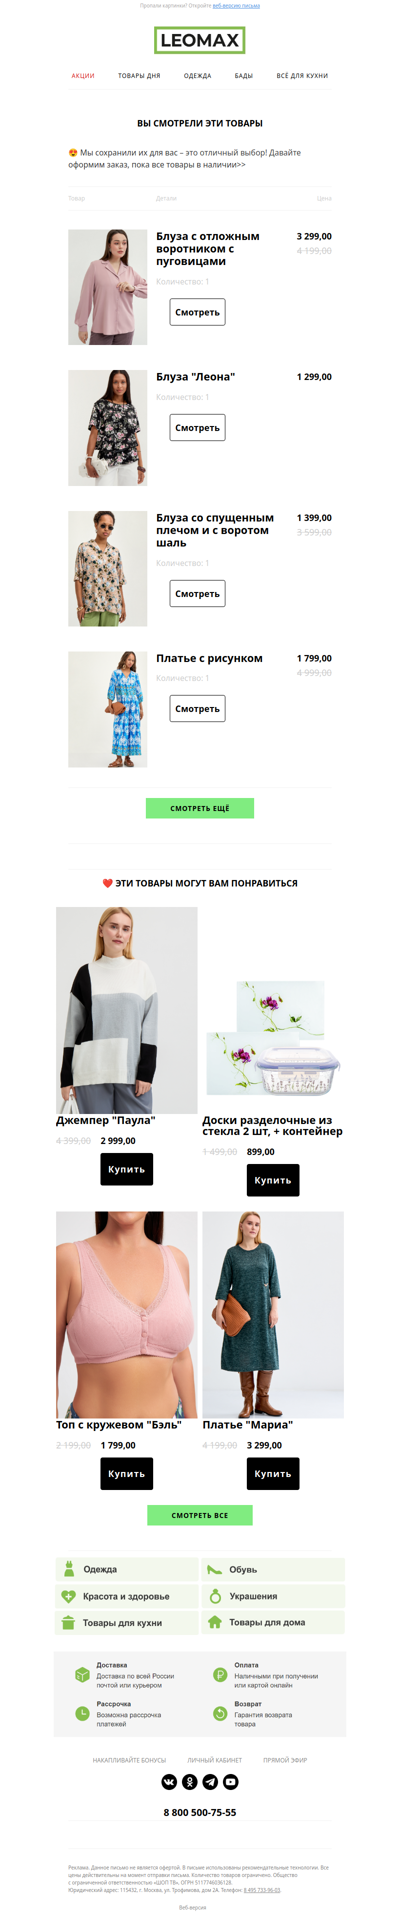Buy the Джемпер "Паула" with Купить
The image size is (400, 1932).
127,1169
